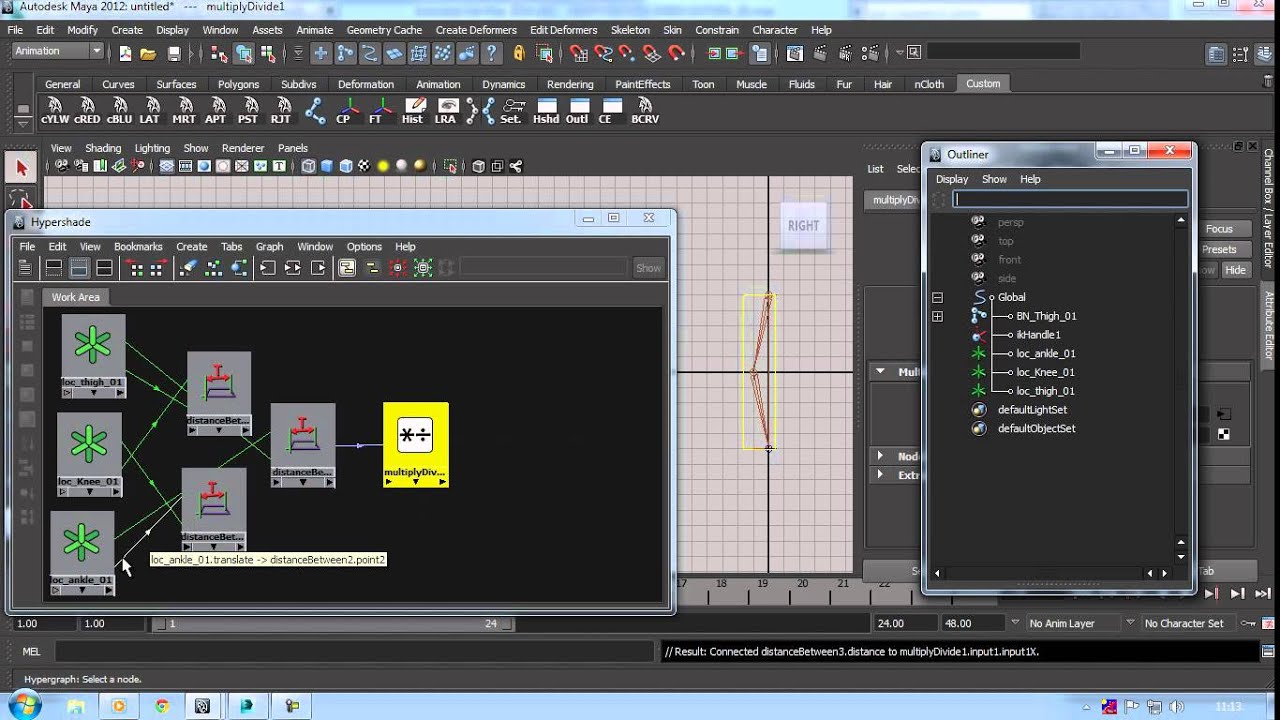The width and height of the screenshot is (1280, 720).
Task: Click Hypershade input connections icon
Action: click(x=267, y=268)
